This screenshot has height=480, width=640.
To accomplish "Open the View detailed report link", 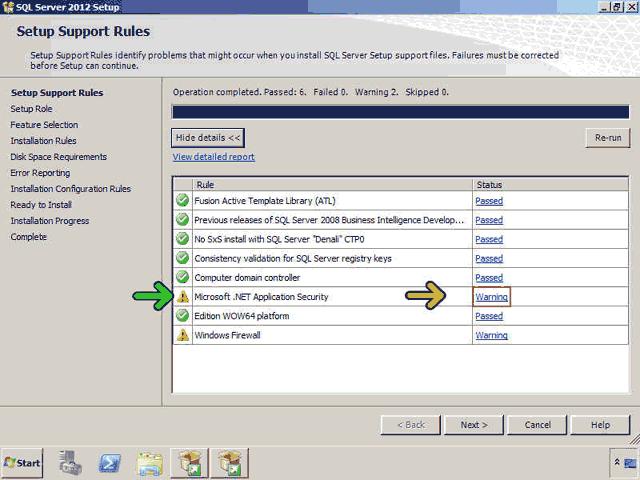I will tap(213, 157).
